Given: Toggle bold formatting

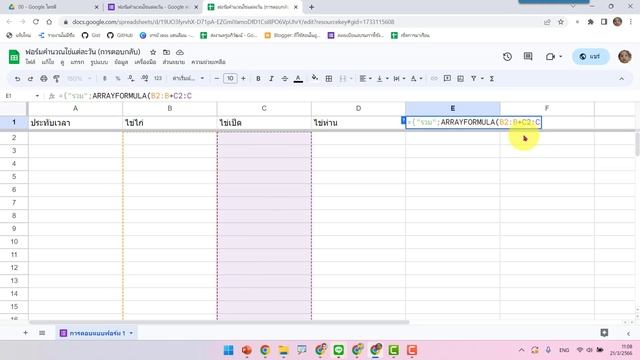Looking at the screenshot, I should click(258, 78).
